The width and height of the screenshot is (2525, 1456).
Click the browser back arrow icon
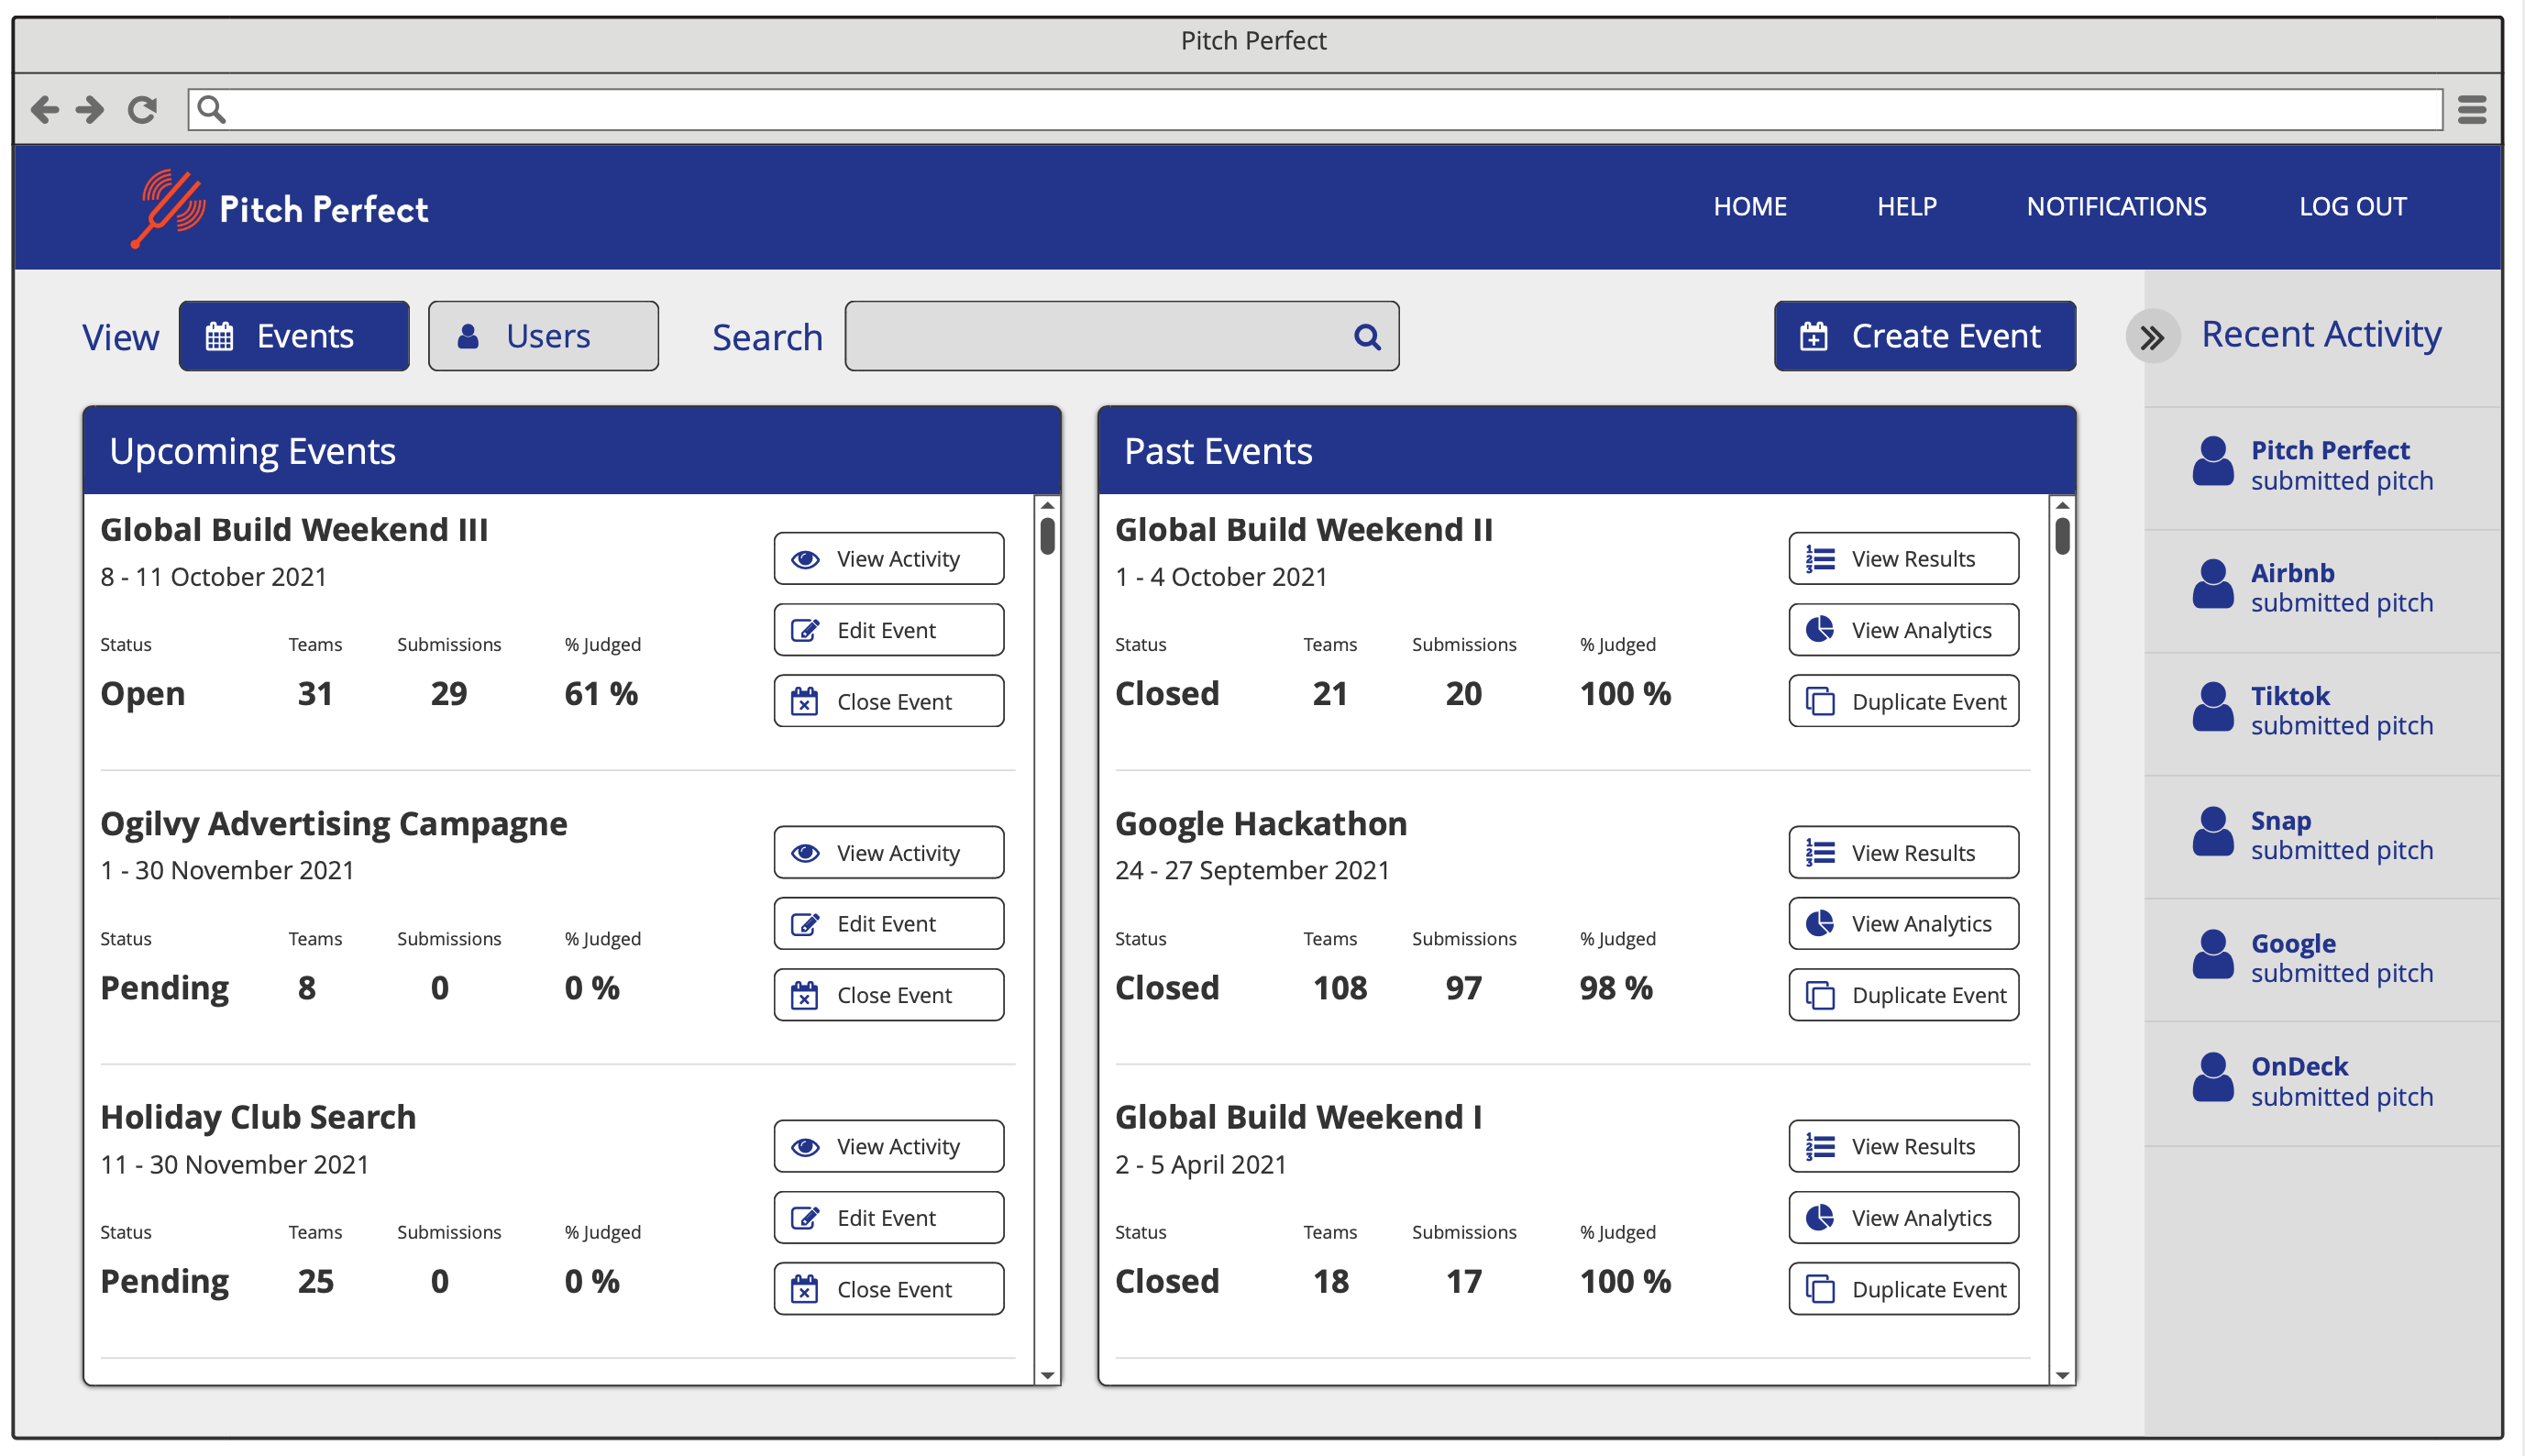click(x=44, y=109)
